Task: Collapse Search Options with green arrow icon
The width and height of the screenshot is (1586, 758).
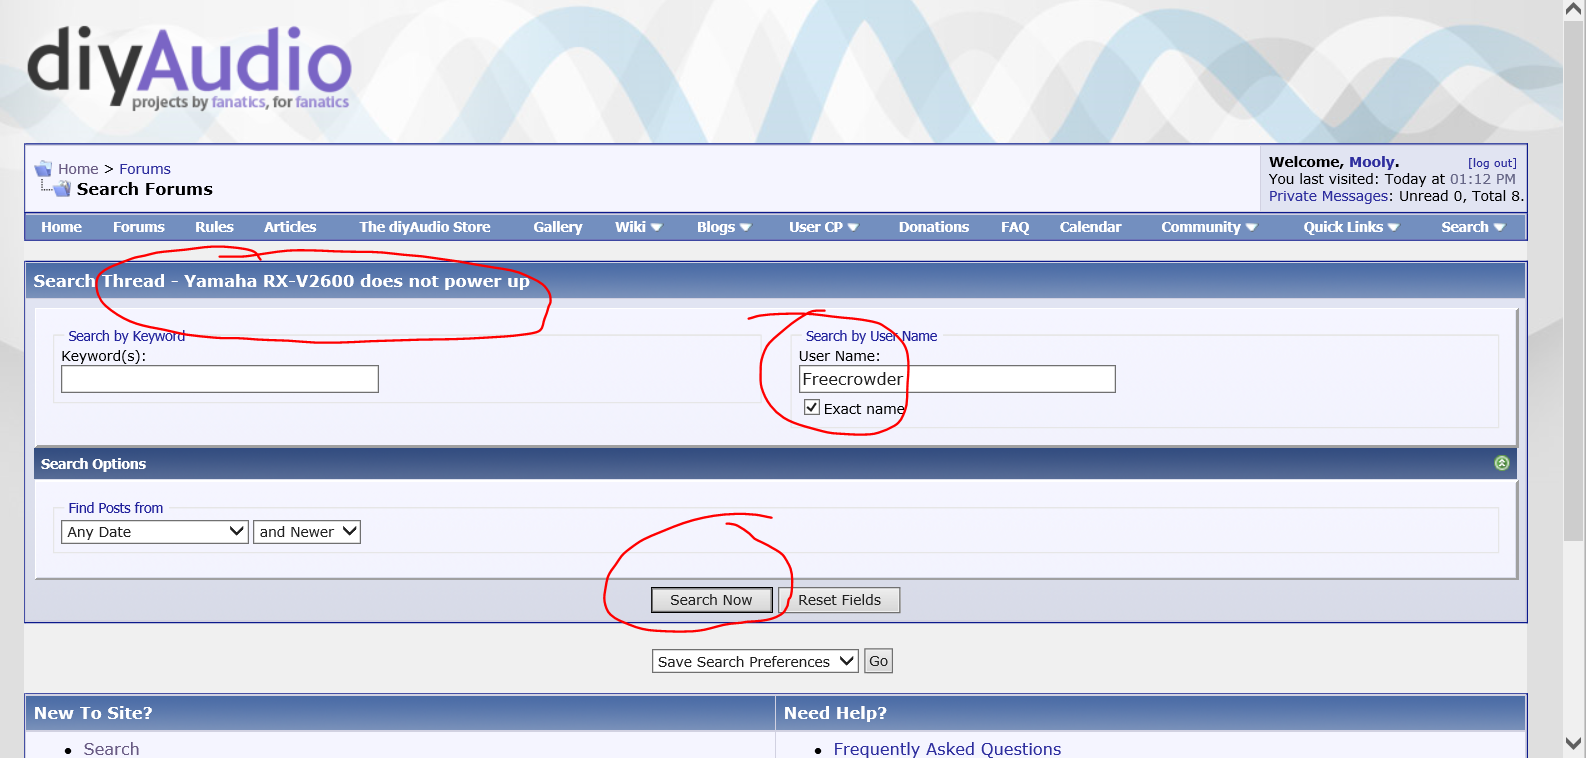Action: (1501, 463)
